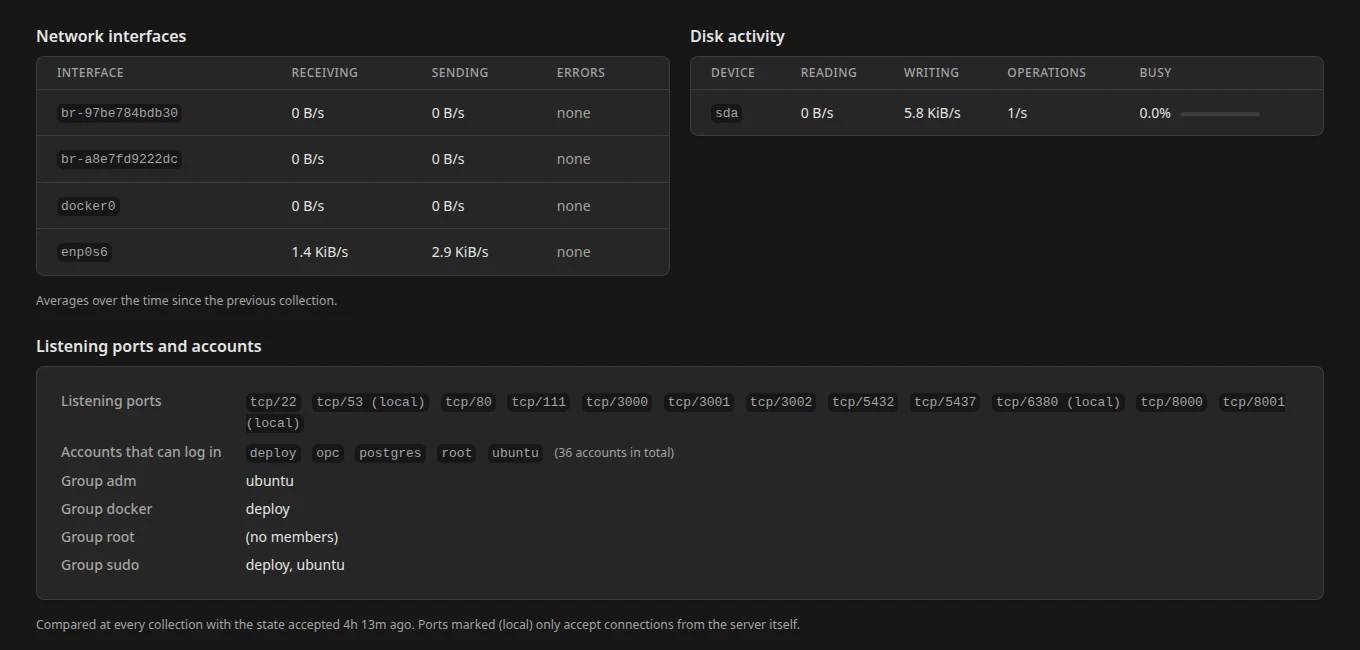1360x650 pixels.
Task: Click the tcp/80 port tag
Action: 468,402
